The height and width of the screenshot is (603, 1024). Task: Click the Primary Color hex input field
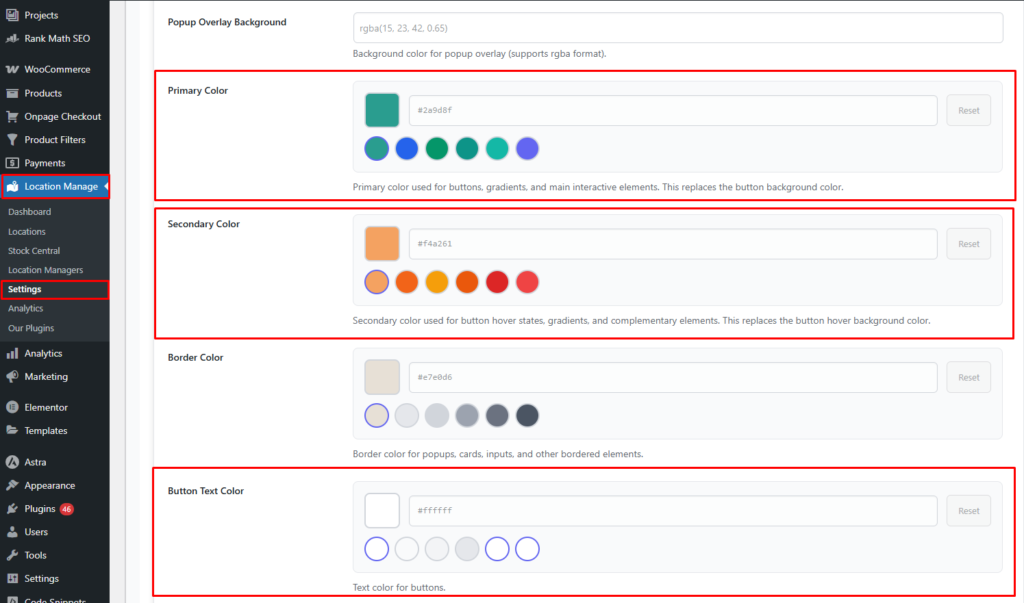click(x=672, y=111)
